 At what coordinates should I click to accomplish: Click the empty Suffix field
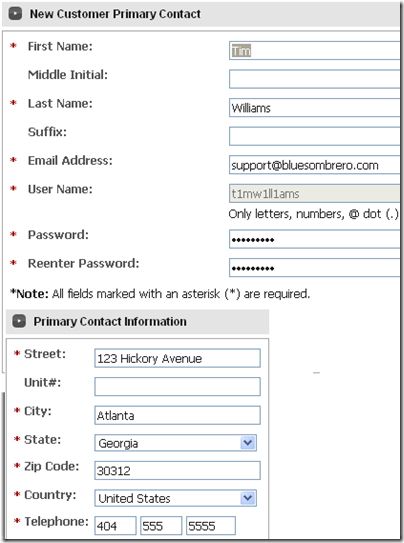[x=315, y=136]
